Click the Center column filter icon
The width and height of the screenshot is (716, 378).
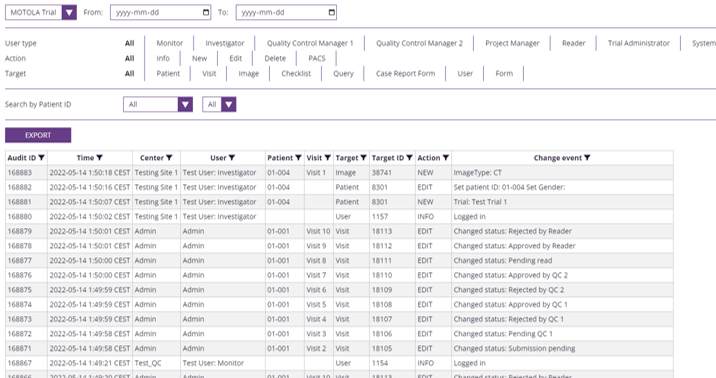169,158
